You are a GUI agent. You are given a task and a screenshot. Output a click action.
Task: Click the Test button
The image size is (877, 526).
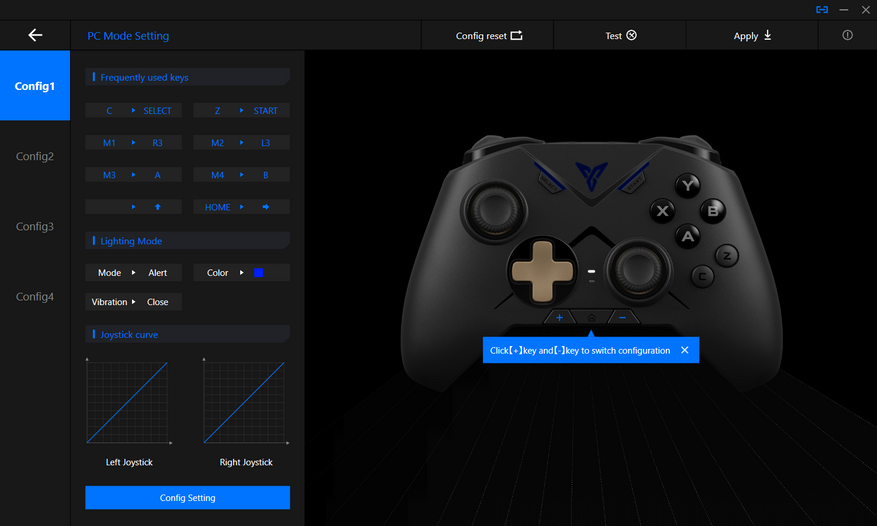(x=620, y=35)
